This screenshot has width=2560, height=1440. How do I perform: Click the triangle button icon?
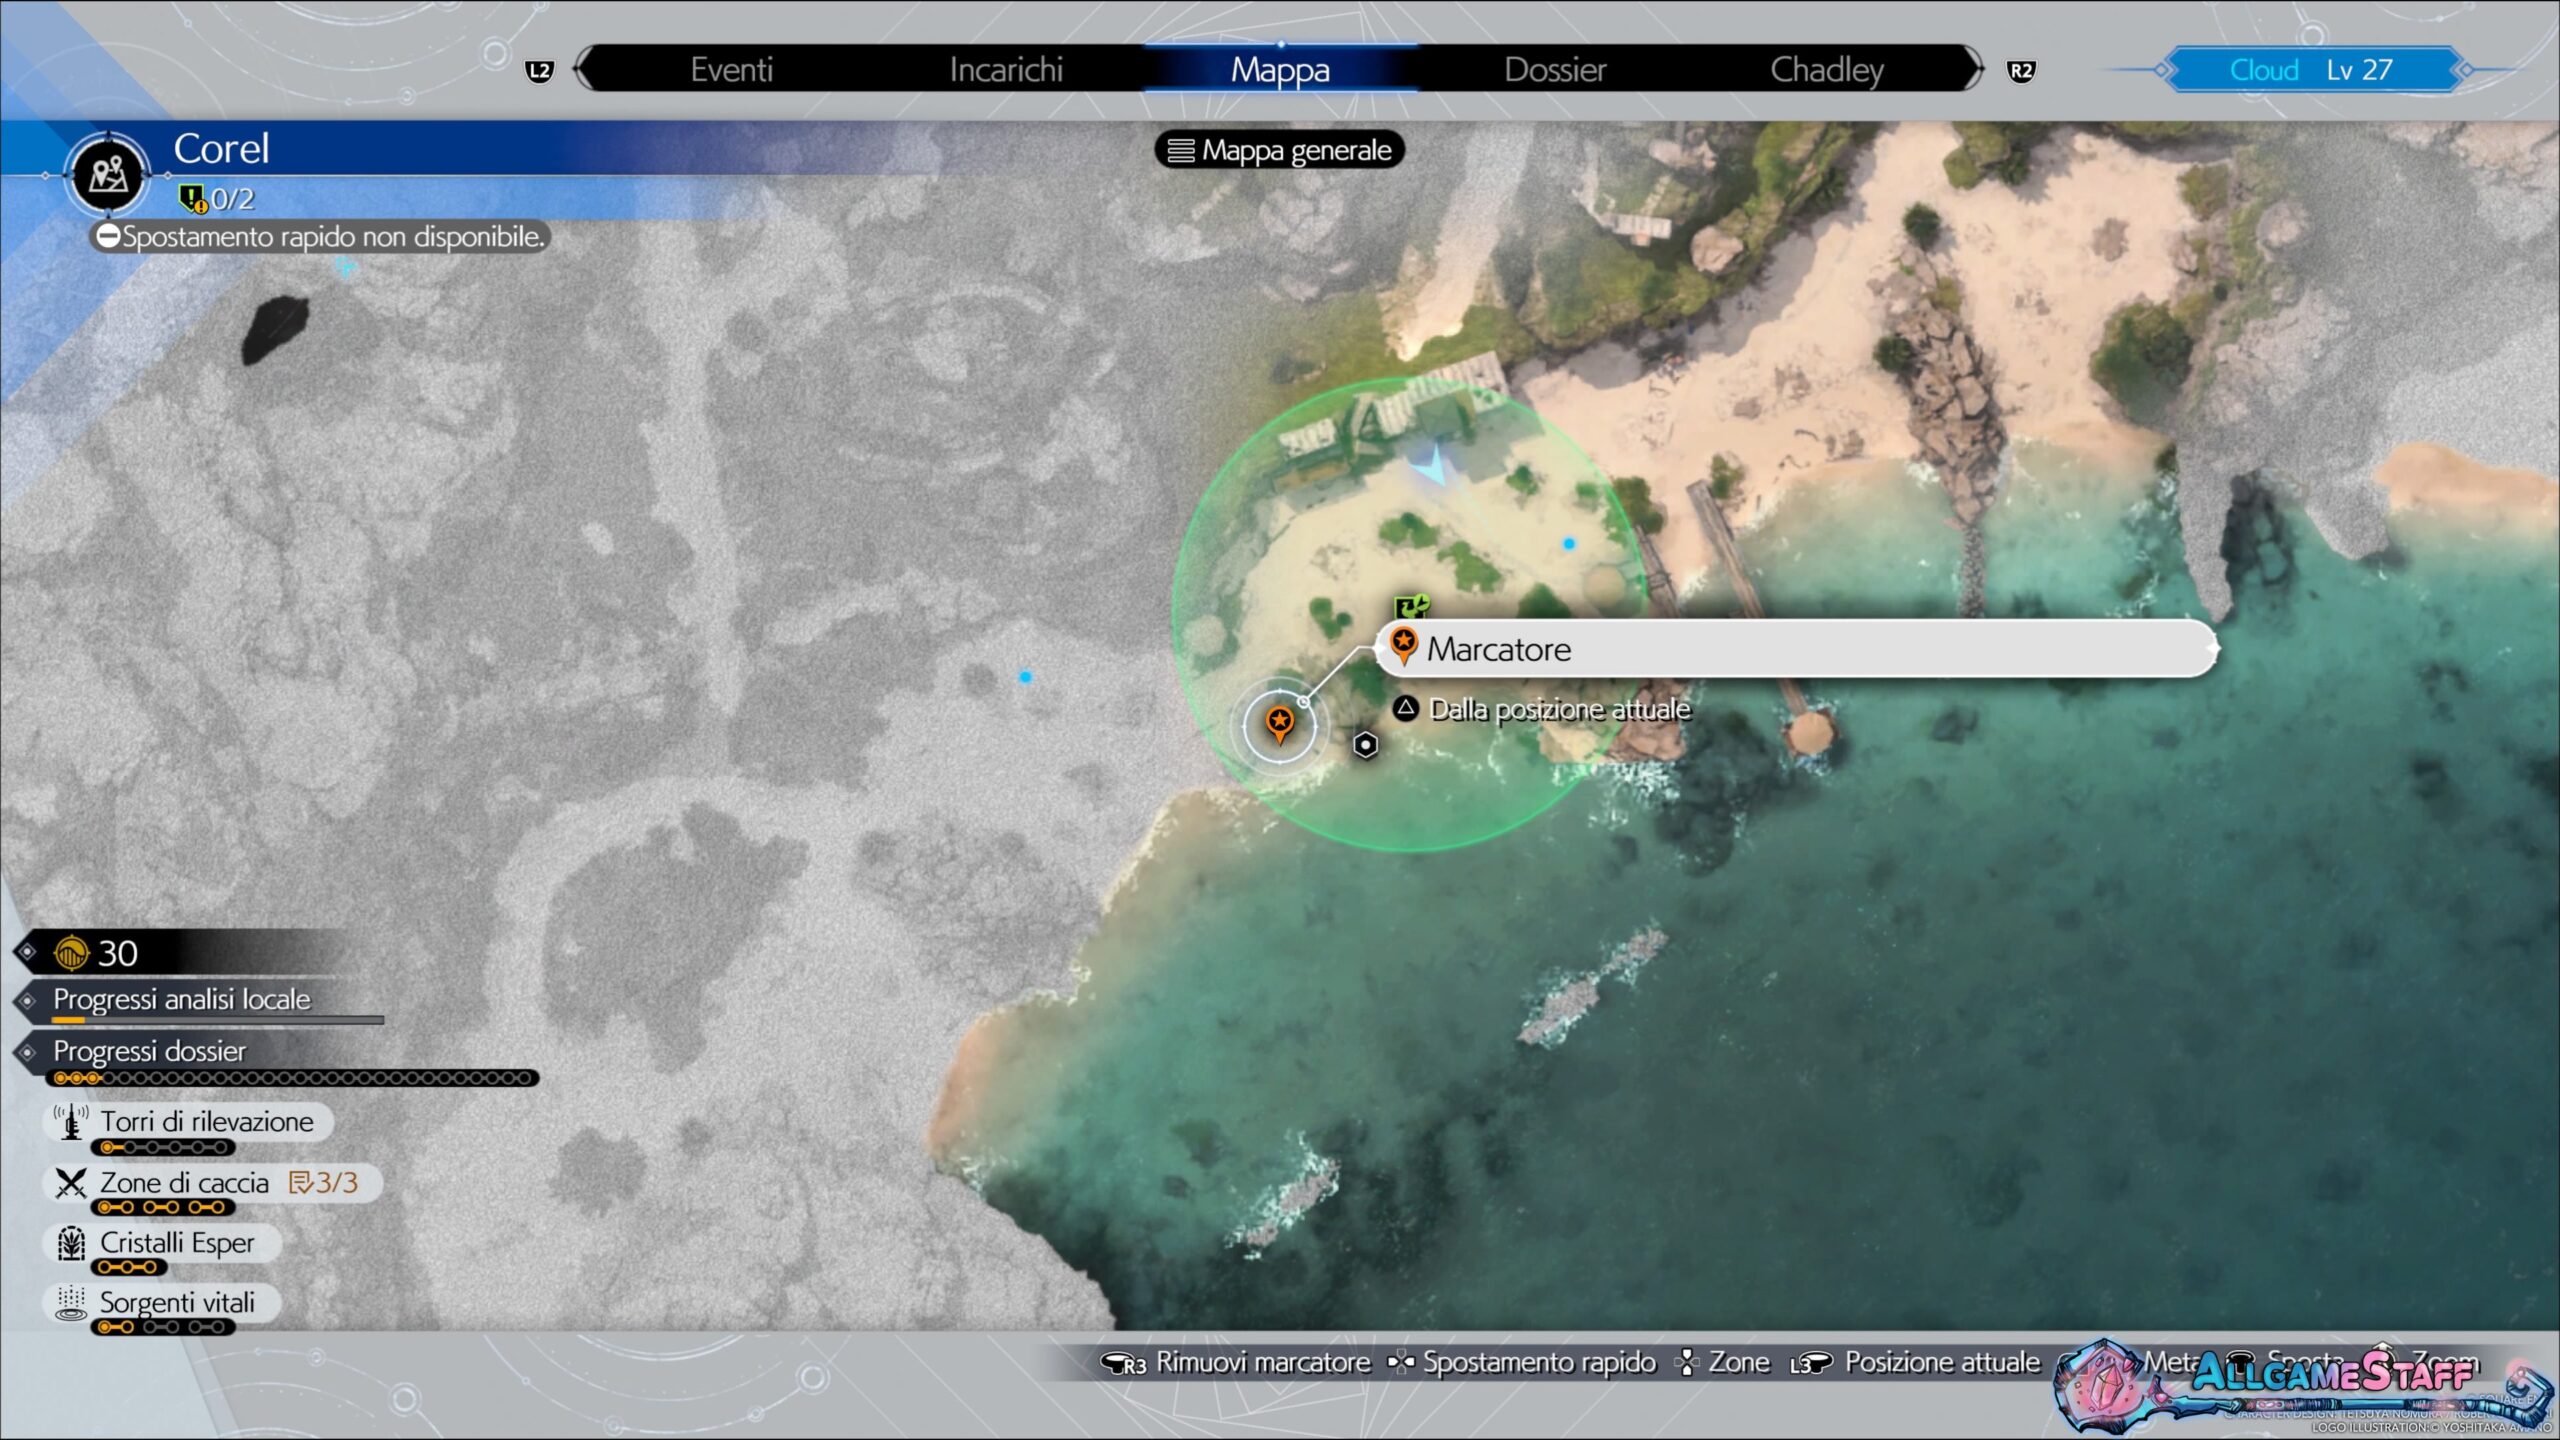point(1405,708)
